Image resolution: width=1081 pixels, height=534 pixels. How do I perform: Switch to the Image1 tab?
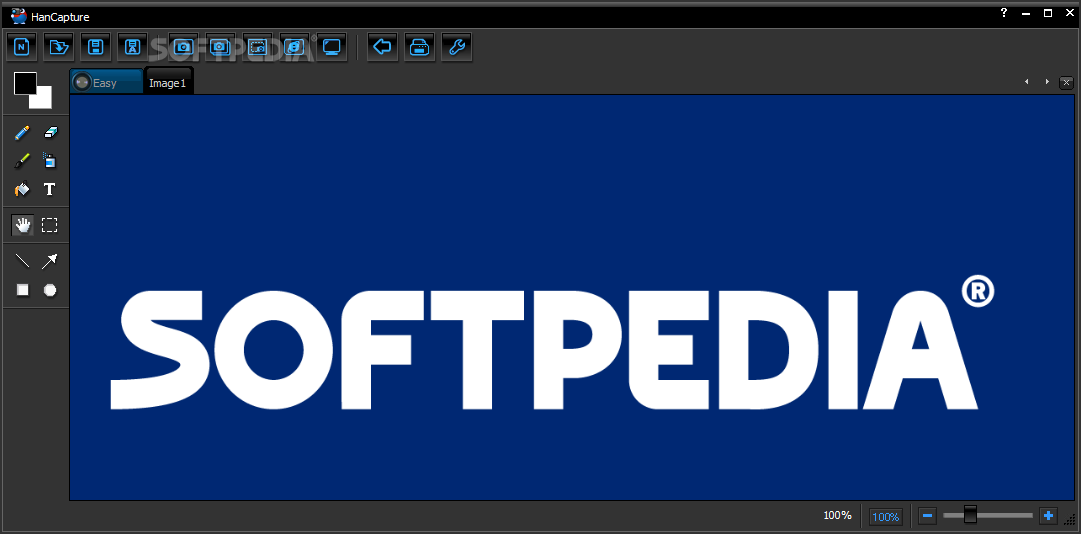coord(168,82)
